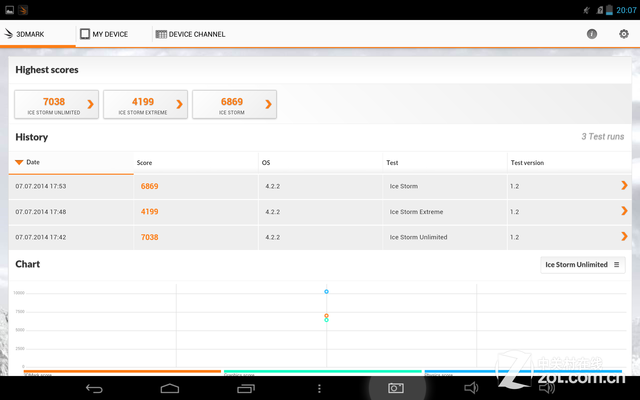Select the 07.07.2014 17:48 date cell
The height and width of the screenshot is (400, 640).
point(71,212)
